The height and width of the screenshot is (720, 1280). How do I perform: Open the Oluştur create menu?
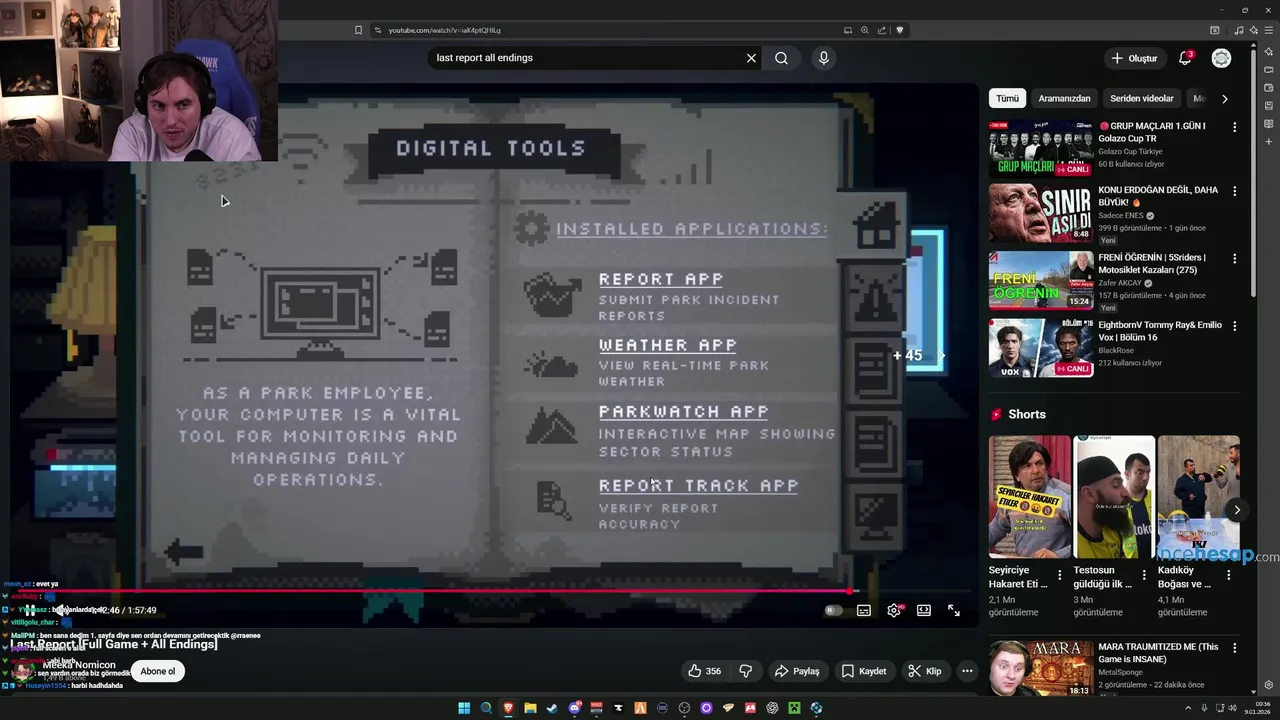(x=1134, y=58)
